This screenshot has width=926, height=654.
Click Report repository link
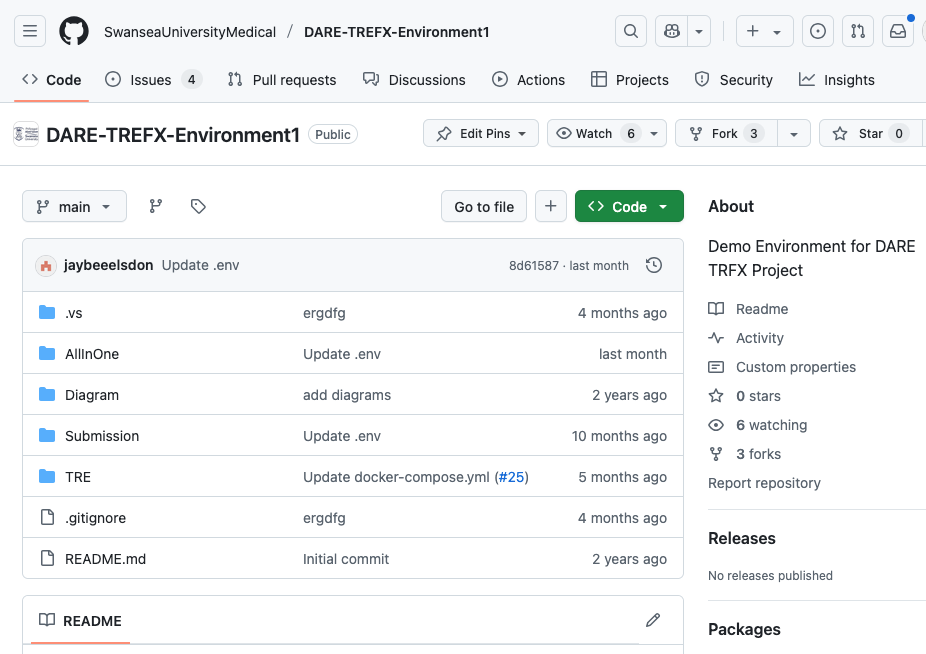coord(764,483)
